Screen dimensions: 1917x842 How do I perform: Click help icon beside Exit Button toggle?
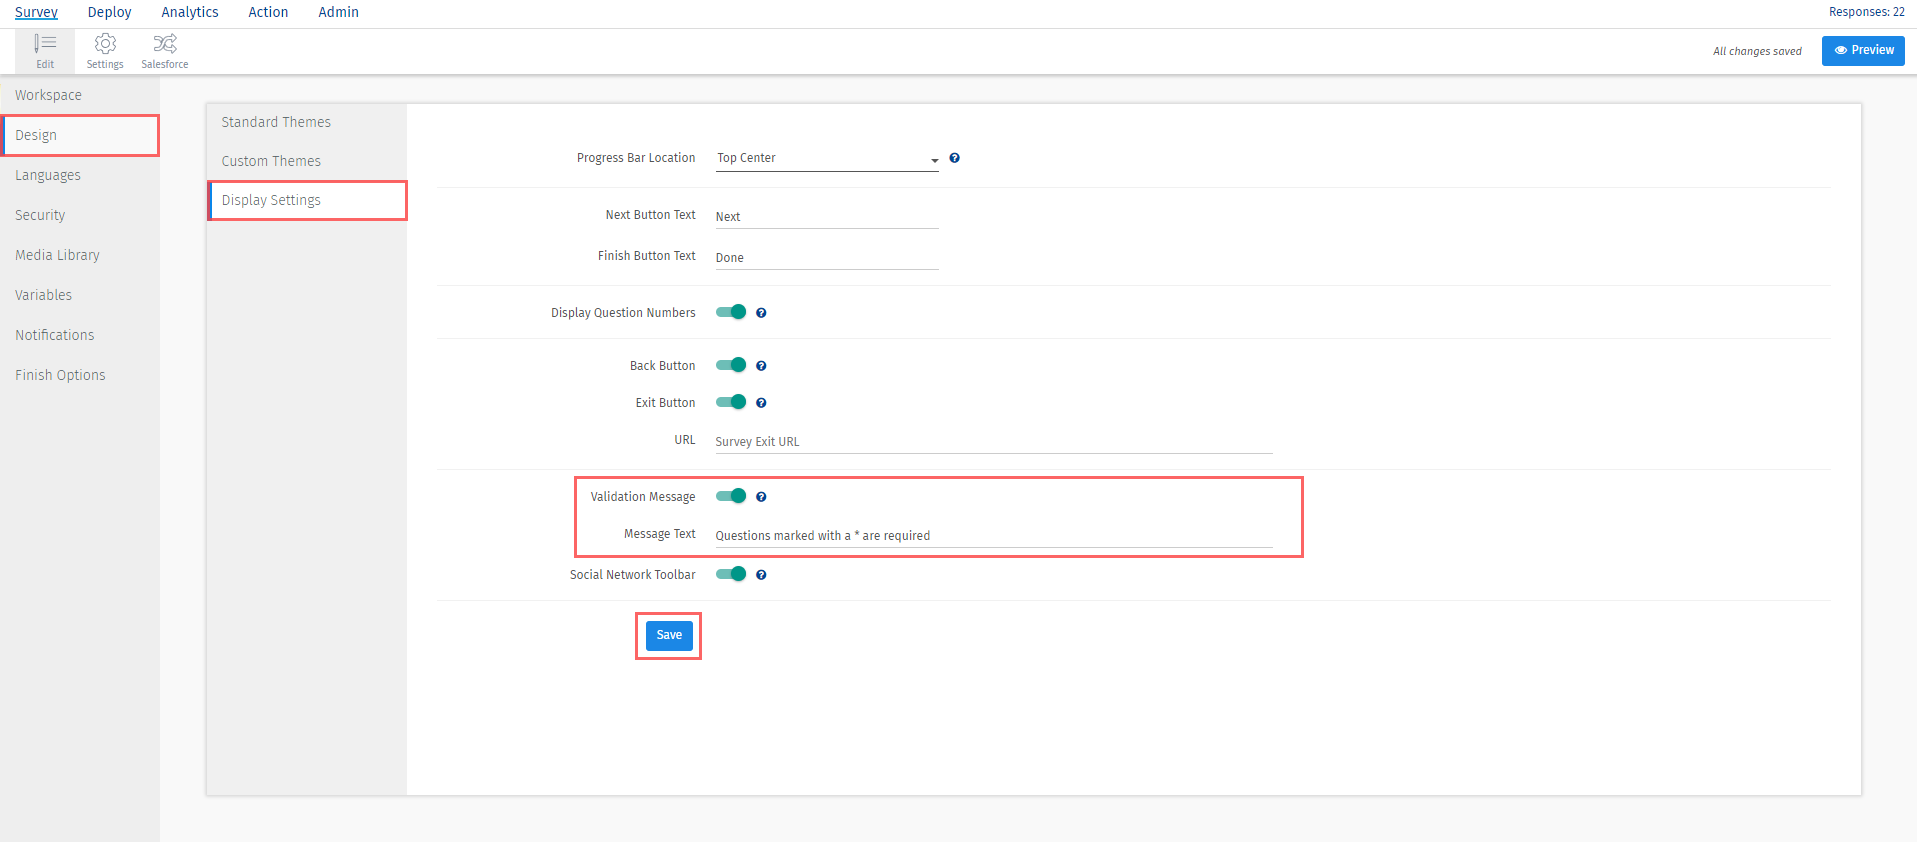click(761, 403)
